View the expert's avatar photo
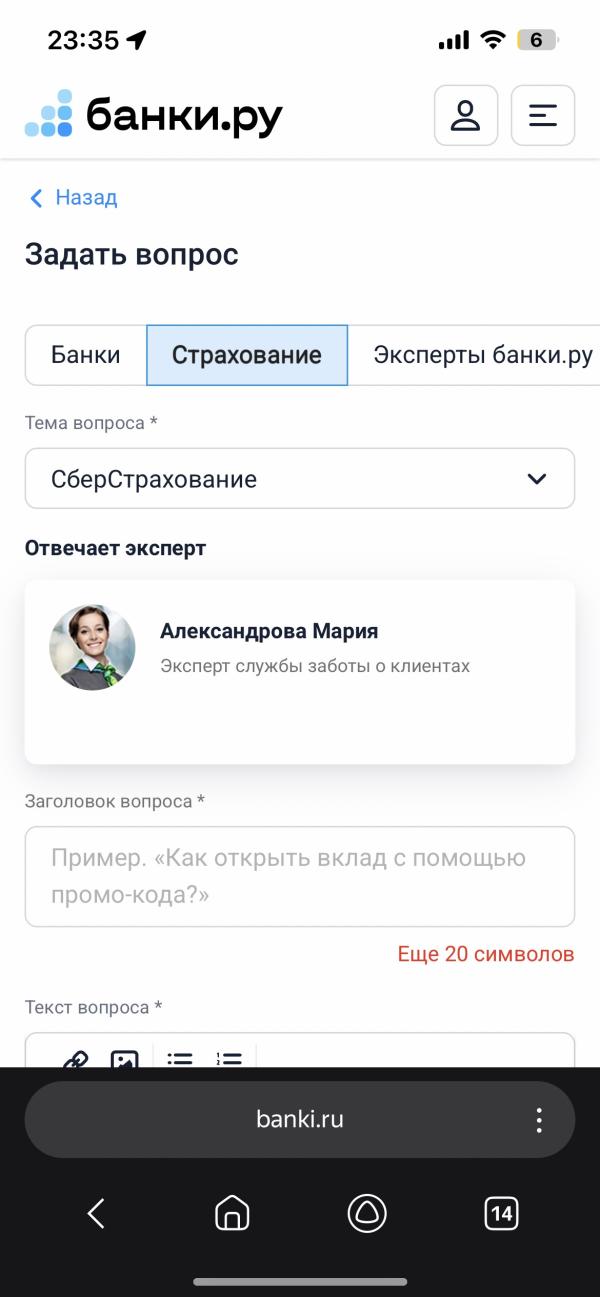Image resolution: width=600 pixels, height=1297 pixels. point(92,647)
